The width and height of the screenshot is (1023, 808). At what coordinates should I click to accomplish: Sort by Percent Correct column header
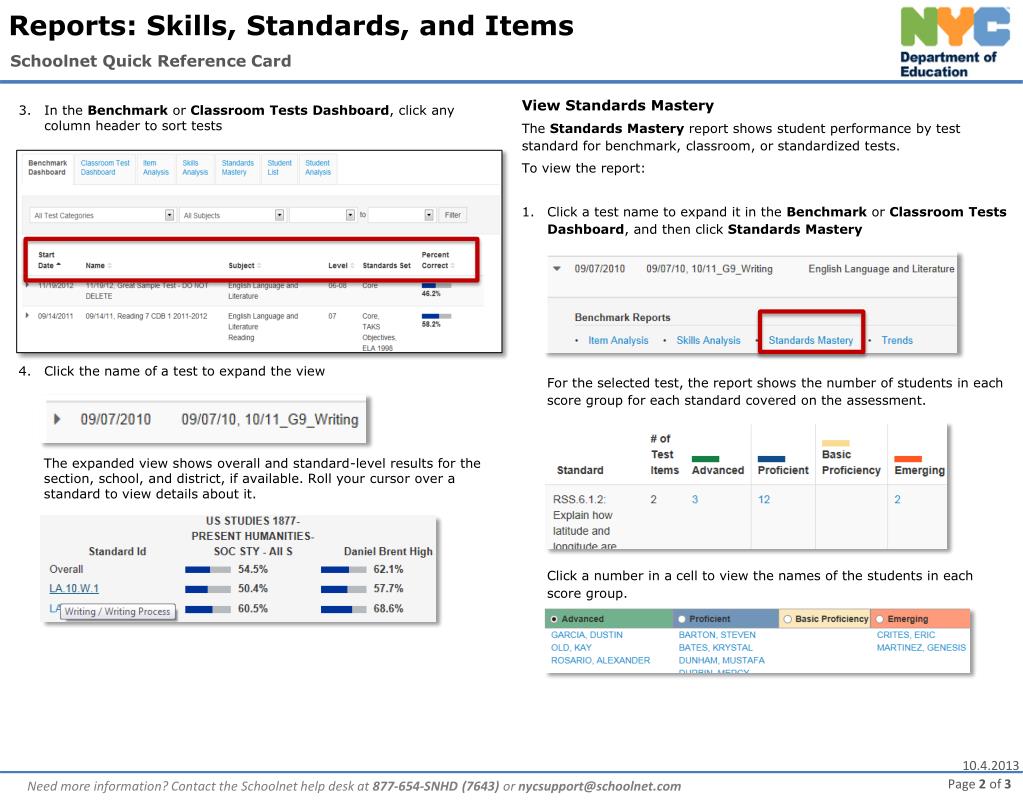point(438,260)
